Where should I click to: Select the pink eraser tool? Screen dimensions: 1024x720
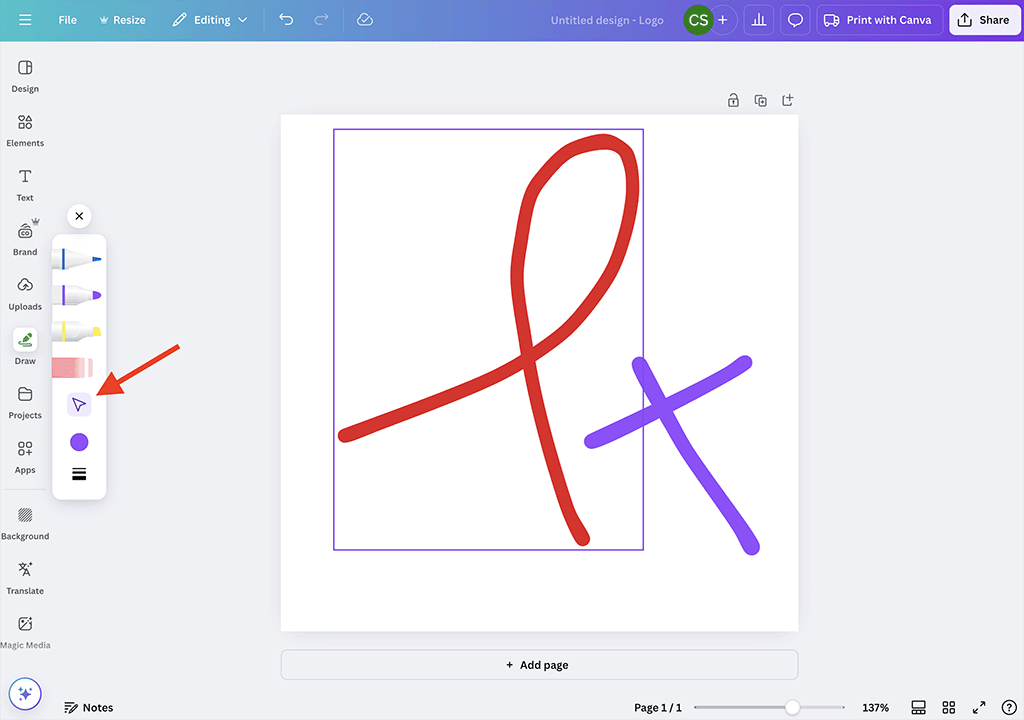[73, 367]
